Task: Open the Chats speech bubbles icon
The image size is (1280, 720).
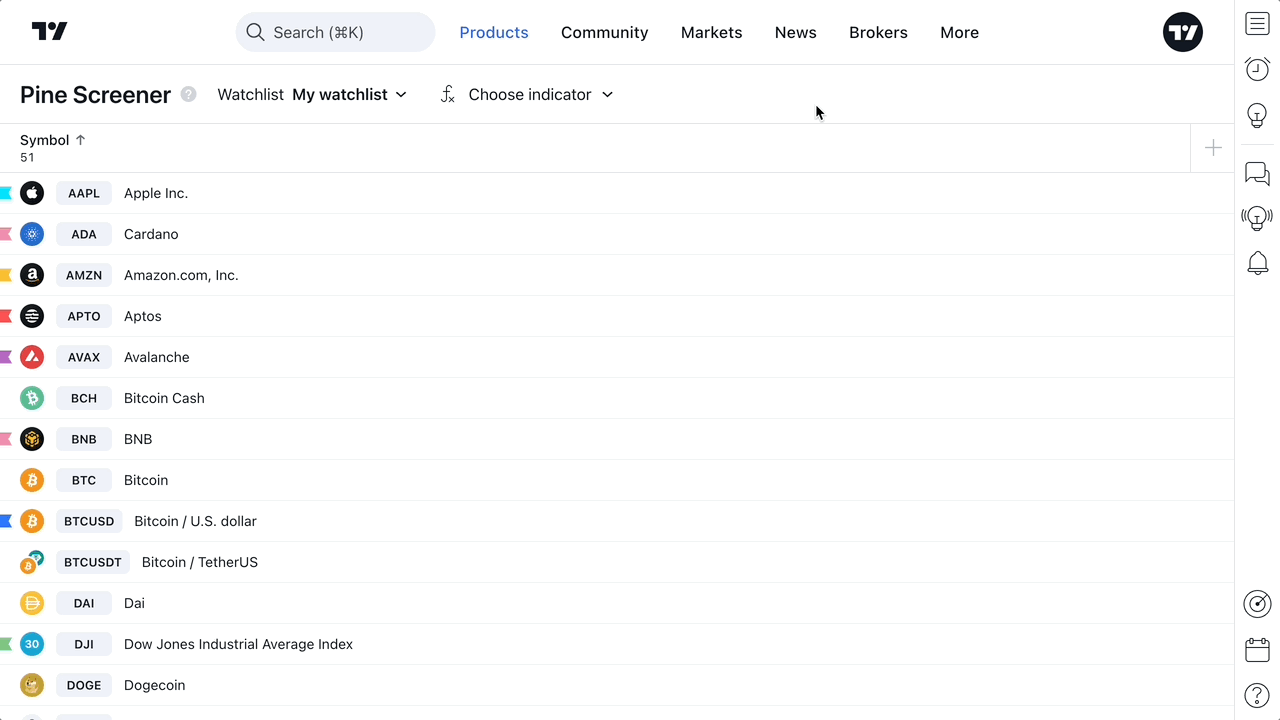Action: [x=1257, y=174]
